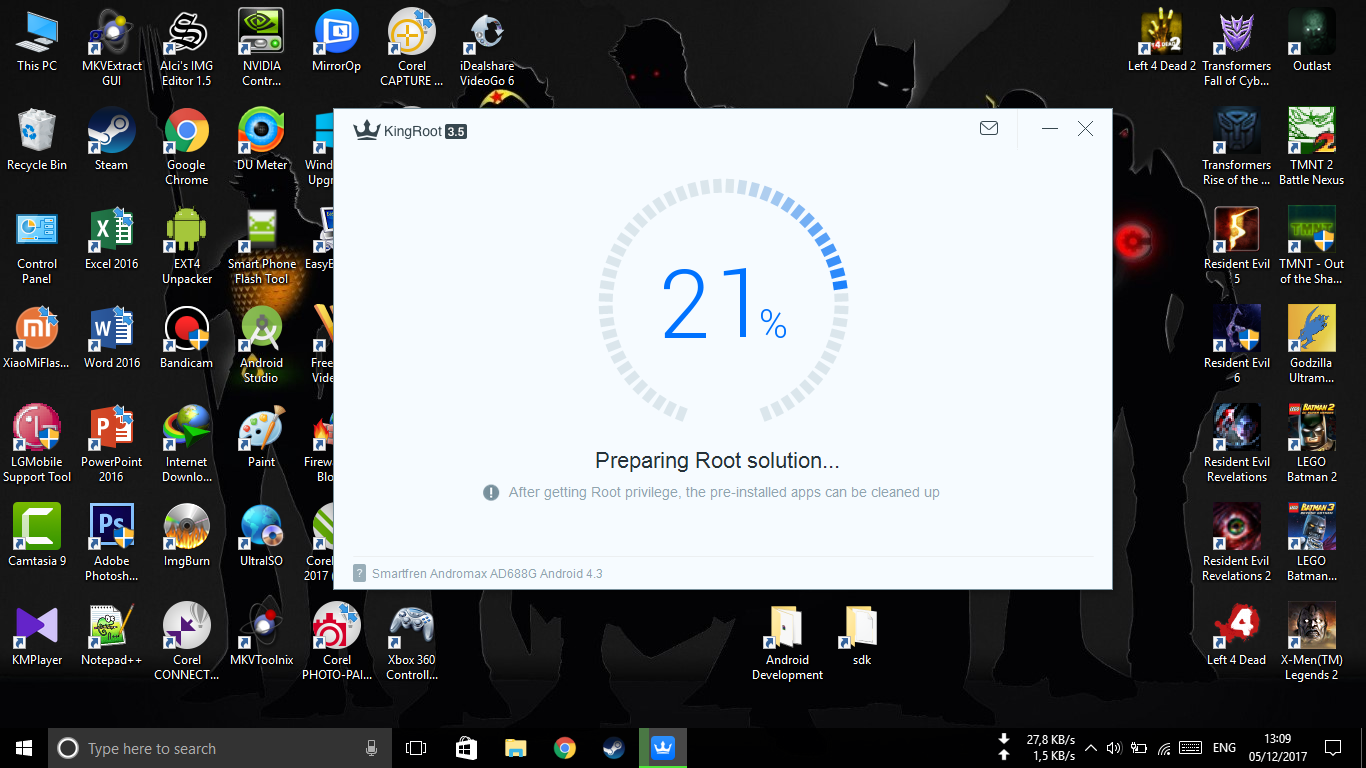Open UltraISO from the desktop
Image resolution: width=1366 pixels, height=768 pixels.
coord(262,536)
